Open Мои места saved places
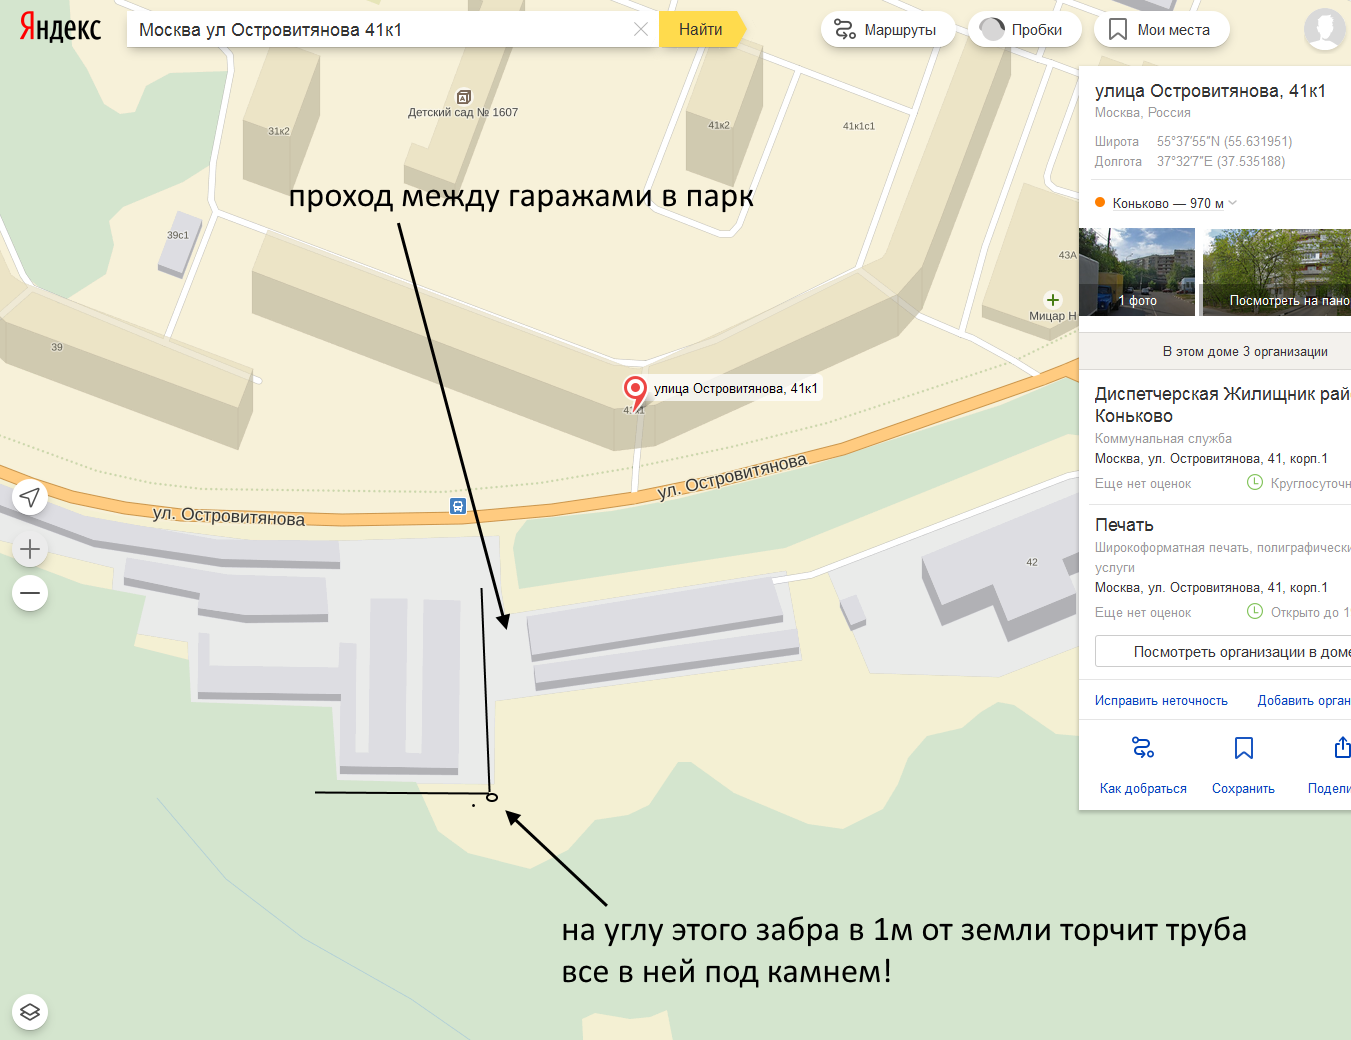Screen dimensions: 1351x1040 click(x=1161, y=30)
